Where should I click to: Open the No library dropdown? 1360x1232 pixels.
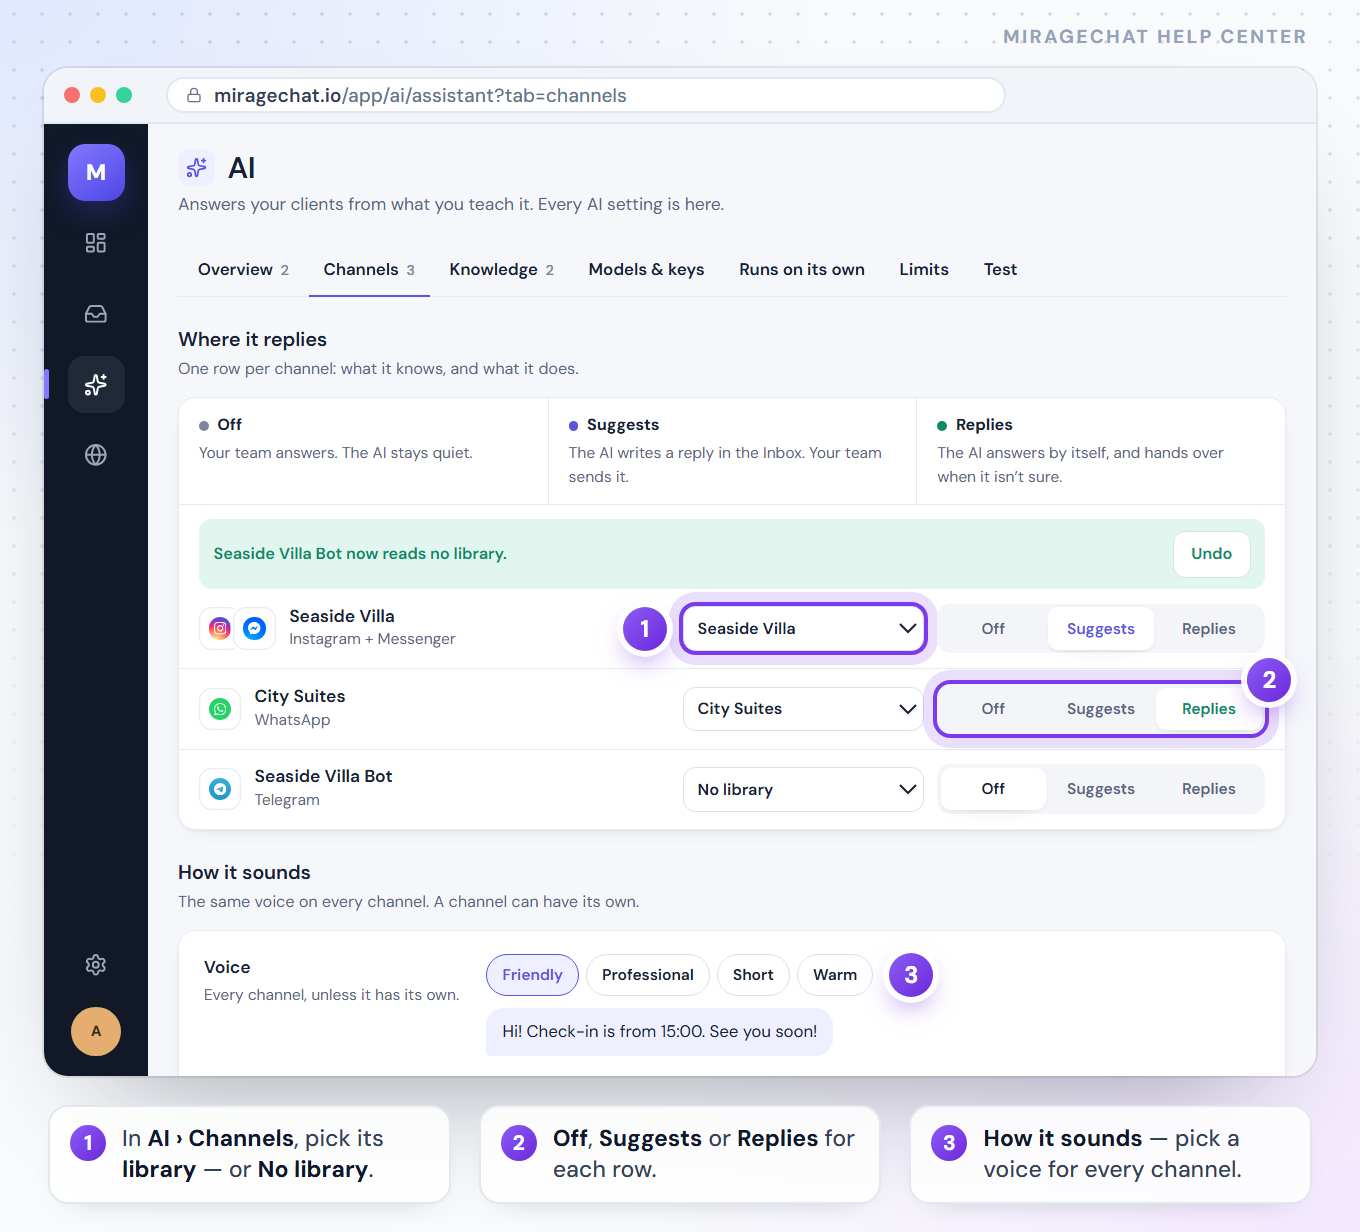pos(804,789)
